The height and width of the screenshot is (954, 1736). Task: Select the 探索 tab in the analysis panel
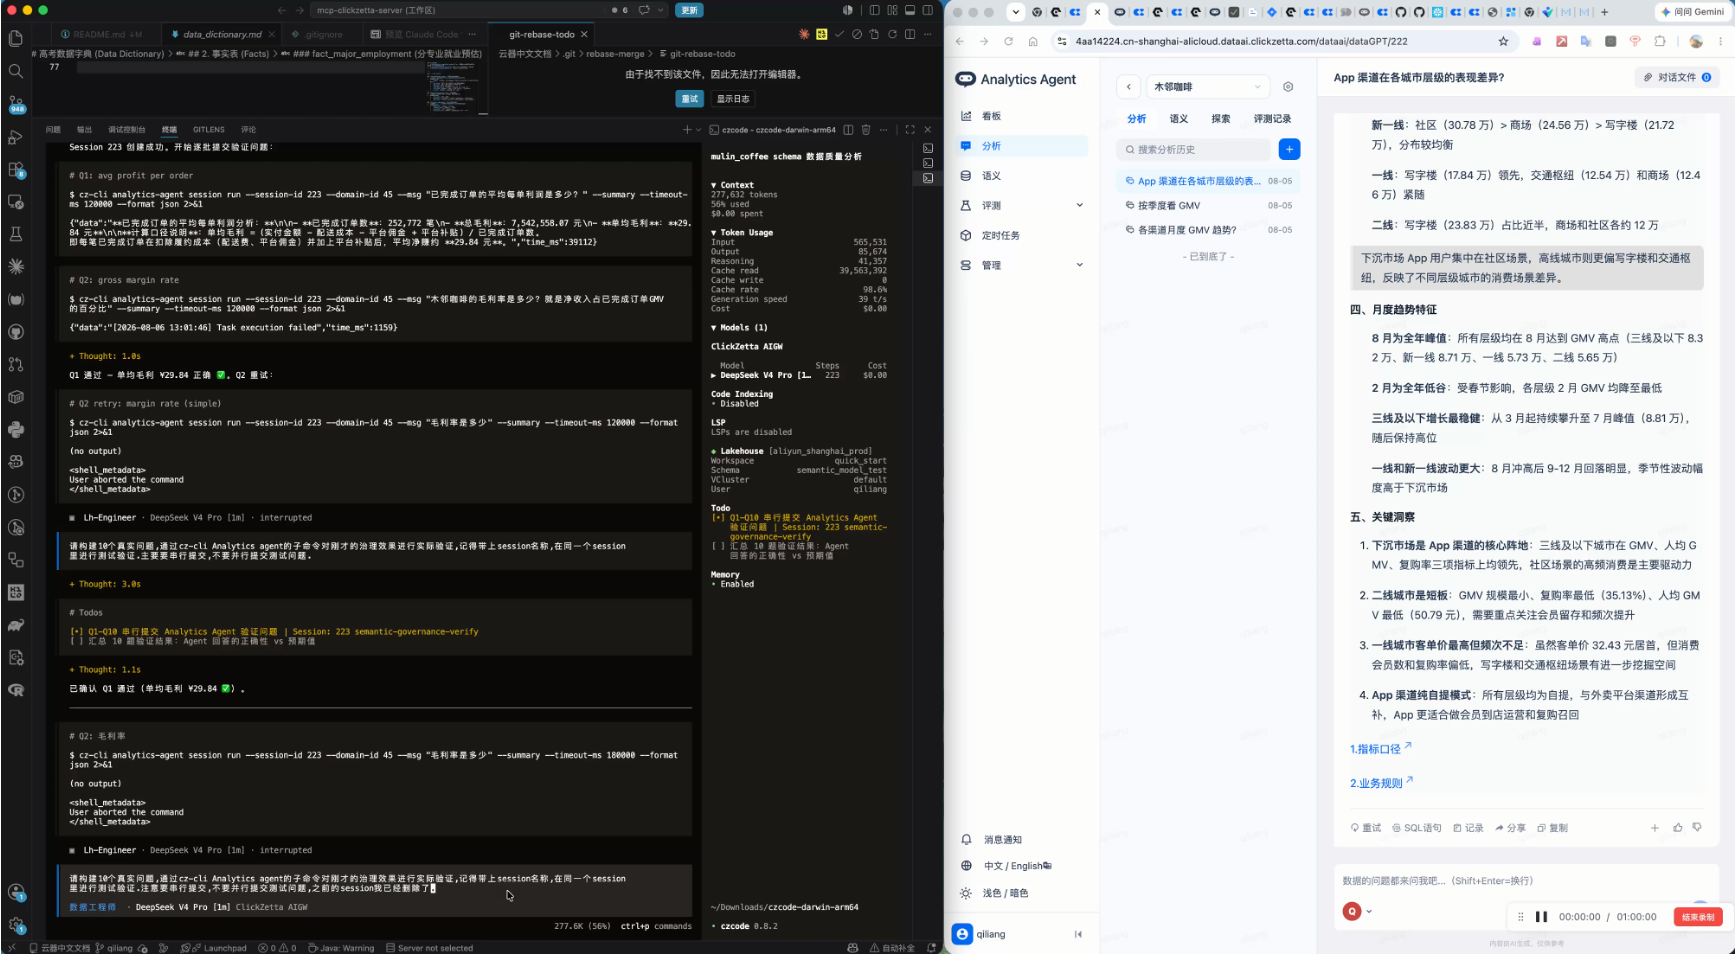click(1221, 119)
